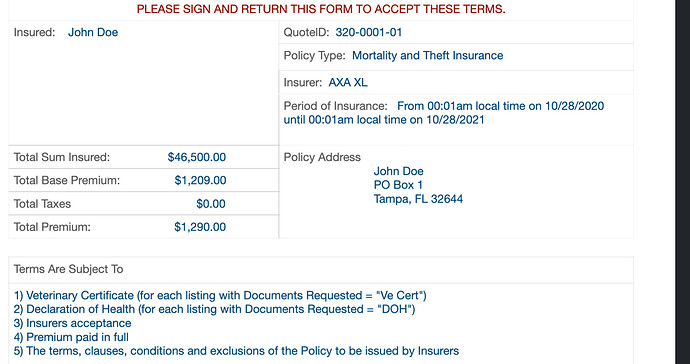Select the PO Box 1 address line
The image size is (690, 364).
pos(398,185)
